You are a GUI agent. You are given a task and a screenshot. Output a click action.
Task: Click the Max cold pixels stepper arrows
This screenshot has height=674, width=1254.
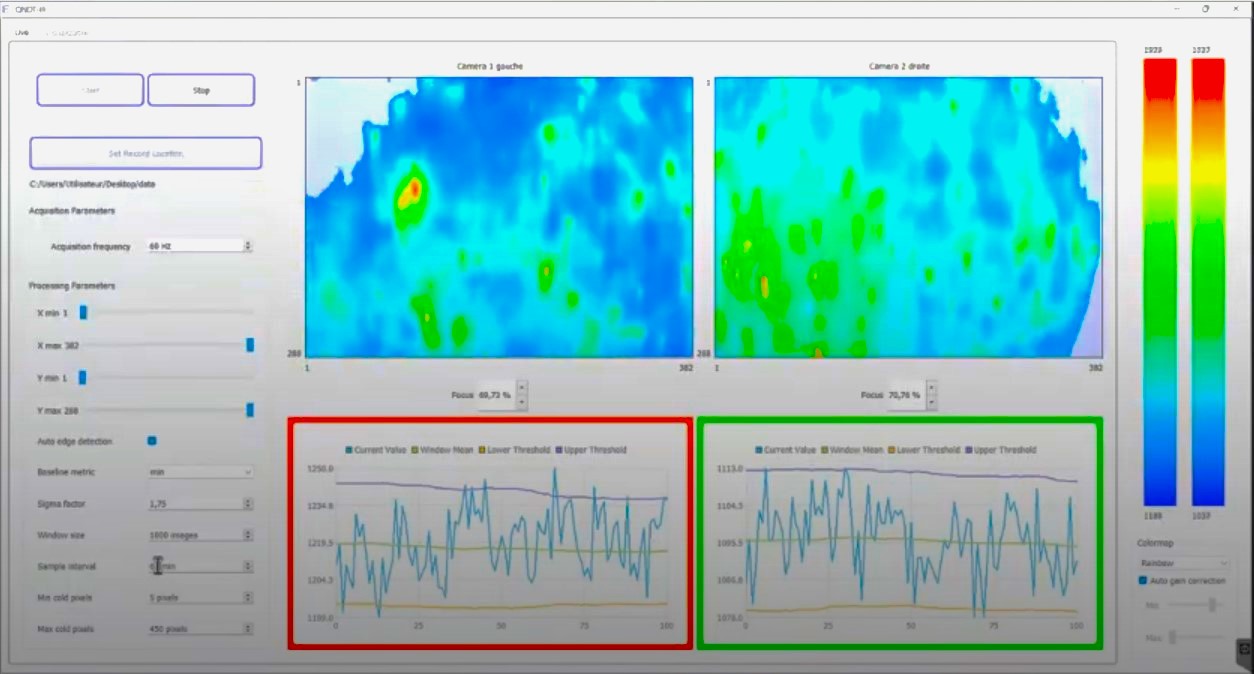(x=248, y=629)
